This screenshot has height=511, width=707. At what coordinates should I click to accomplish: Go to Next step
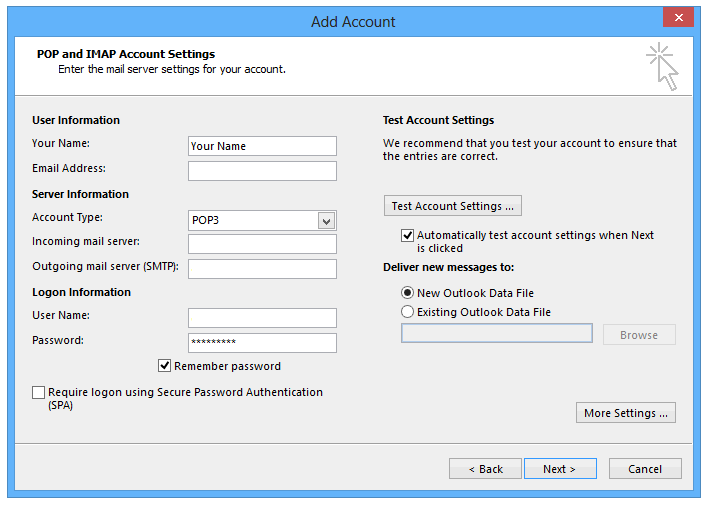pyautogui.click(x=560, y=469)
